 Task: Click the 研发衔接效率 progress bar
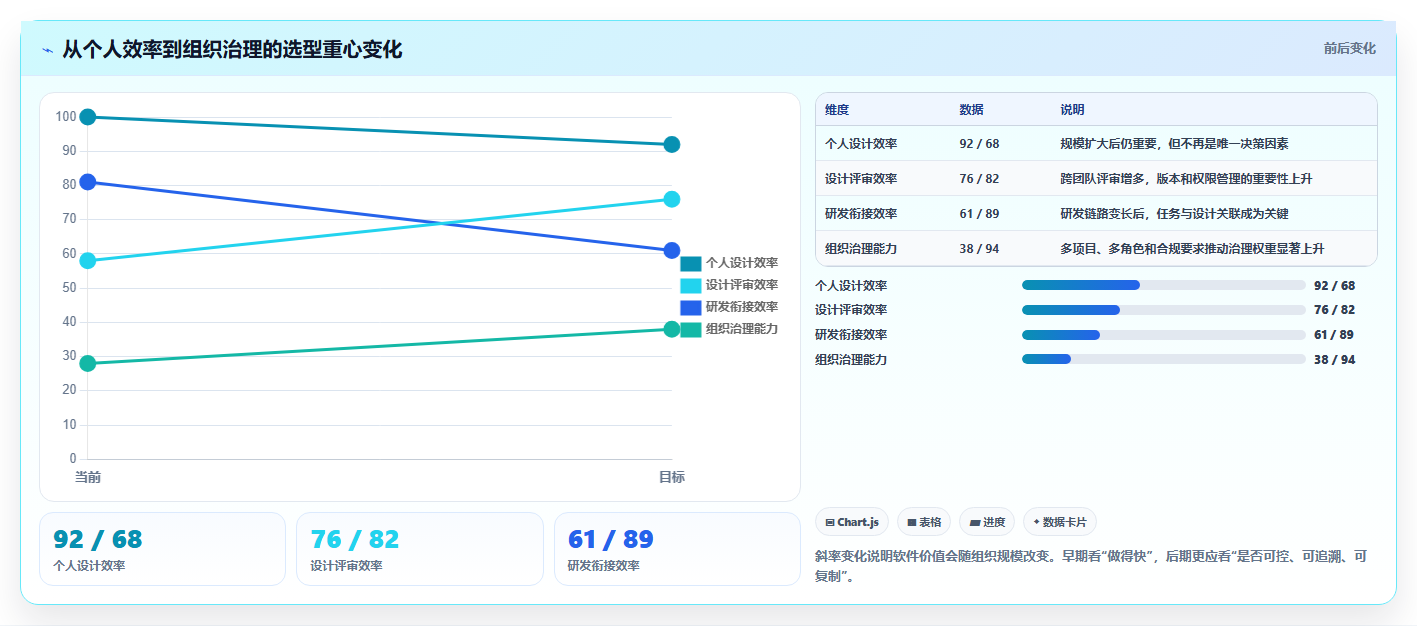pos(1164,335)
